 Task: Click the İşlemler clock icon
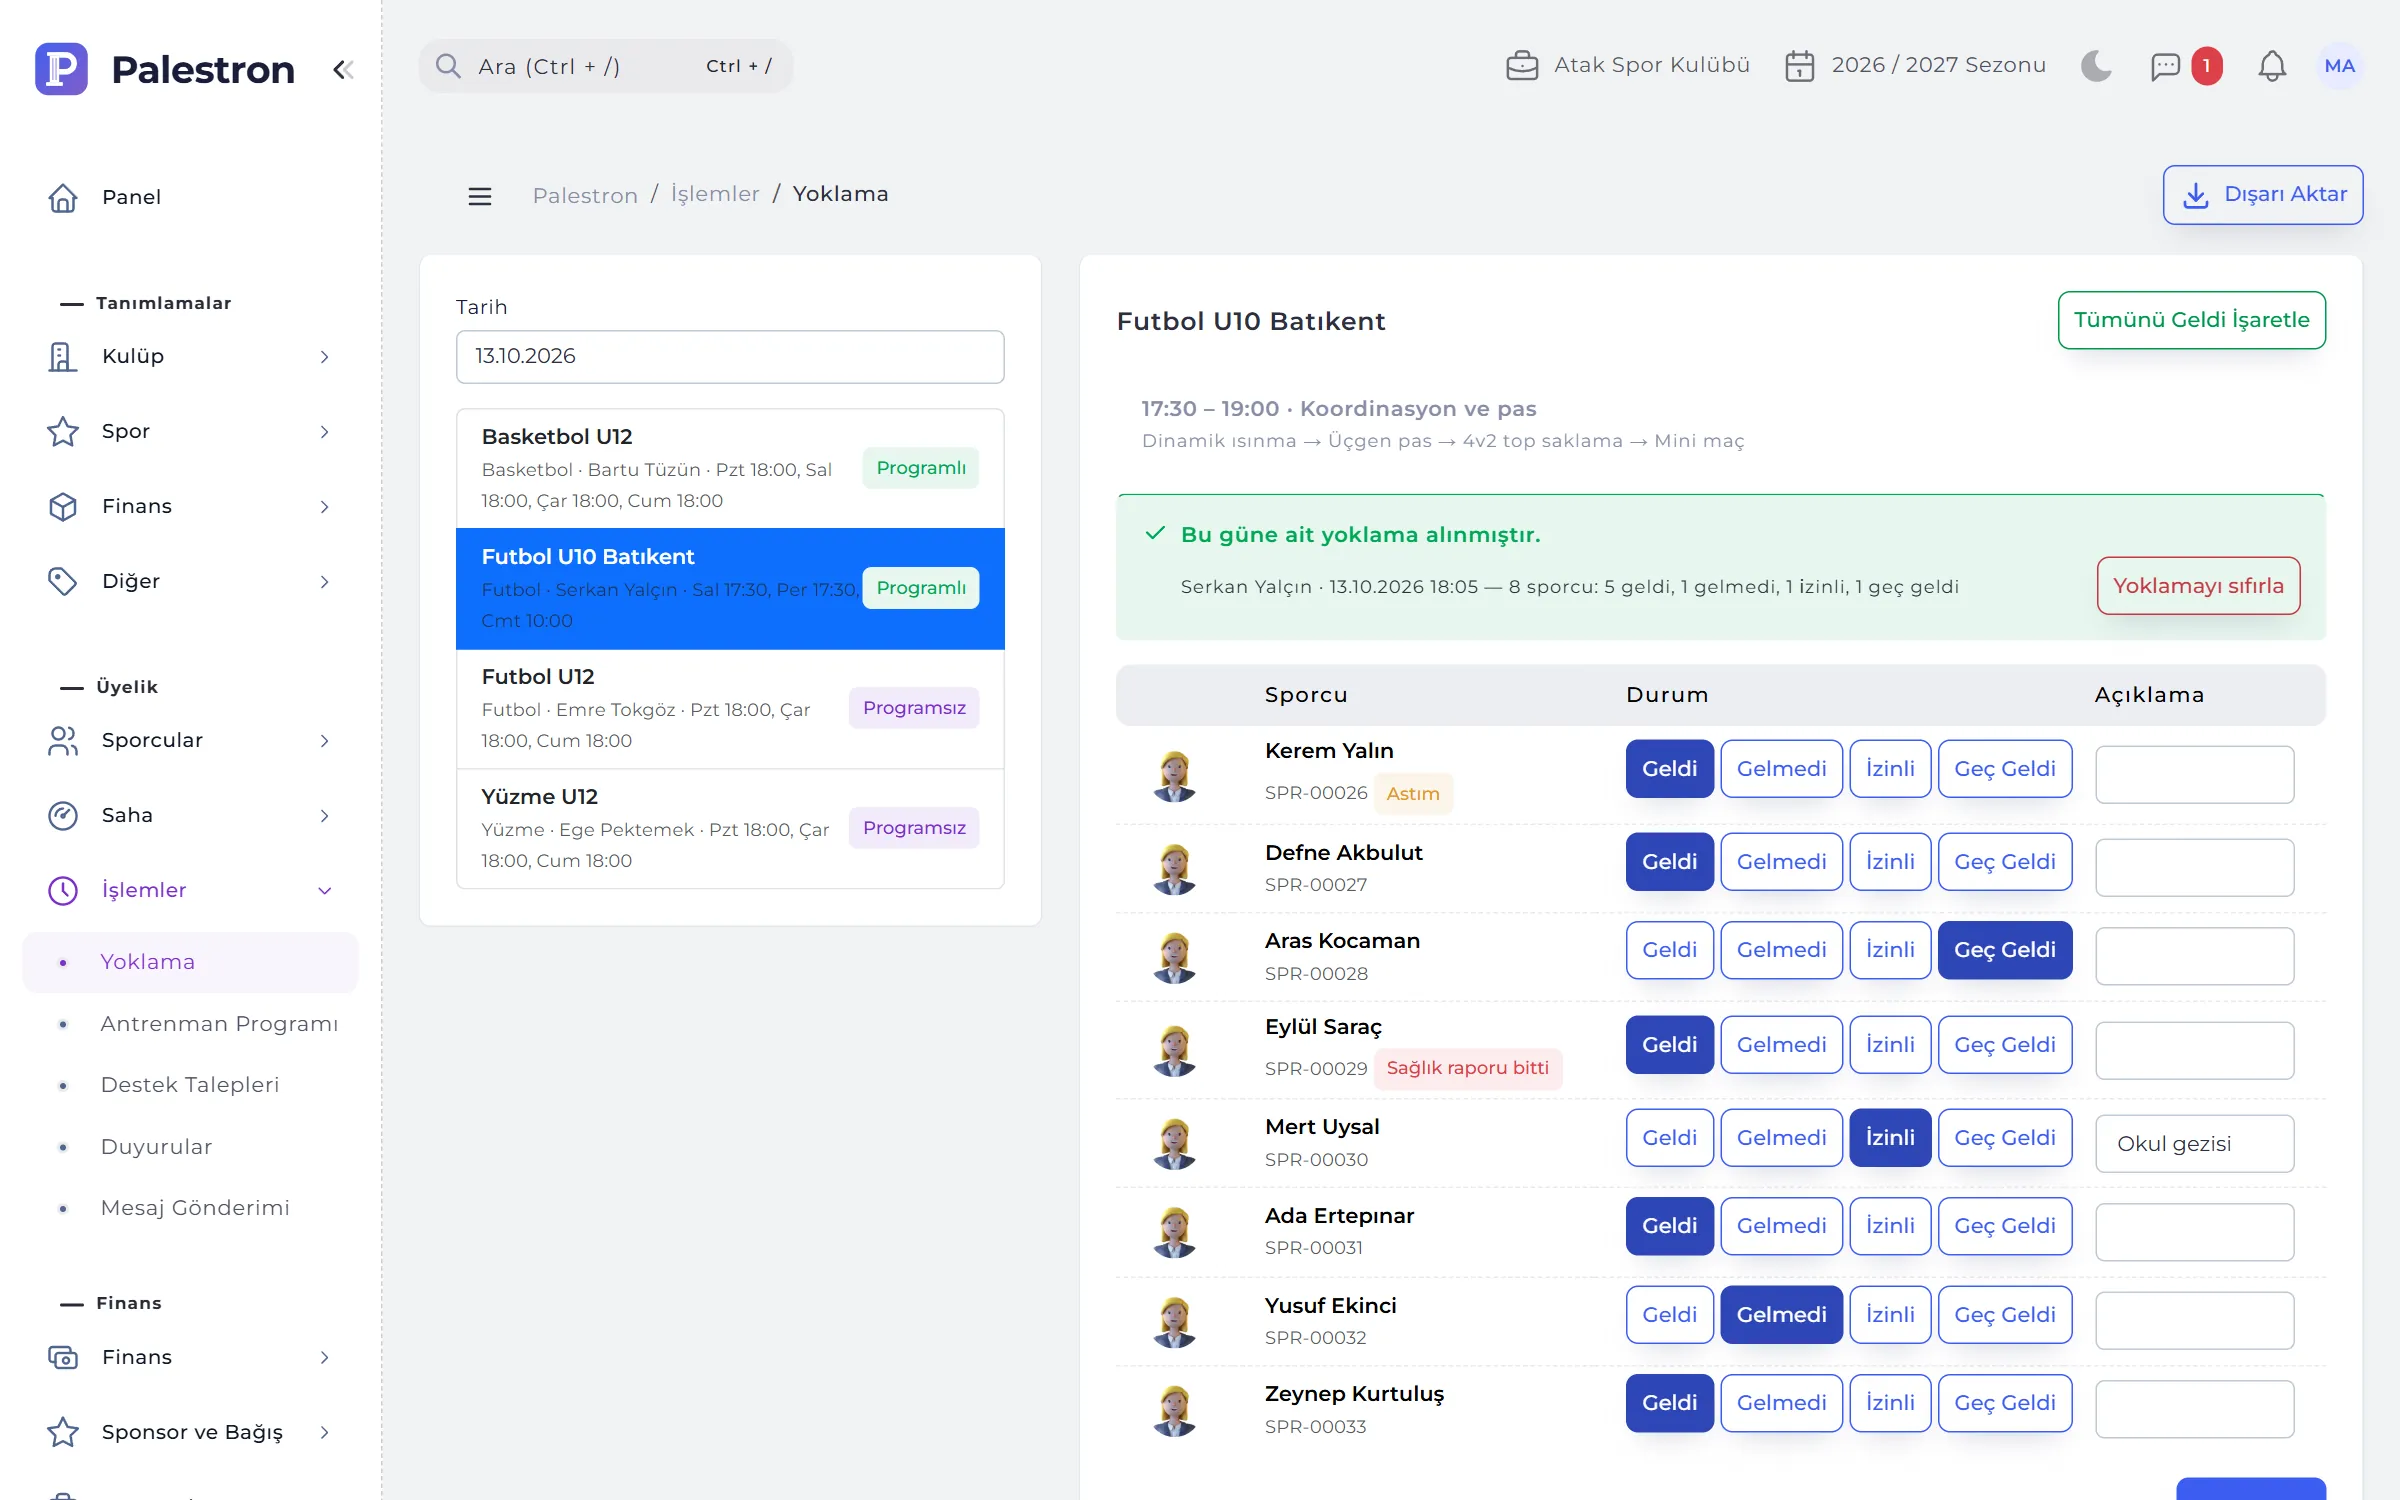tap(63, 891)
